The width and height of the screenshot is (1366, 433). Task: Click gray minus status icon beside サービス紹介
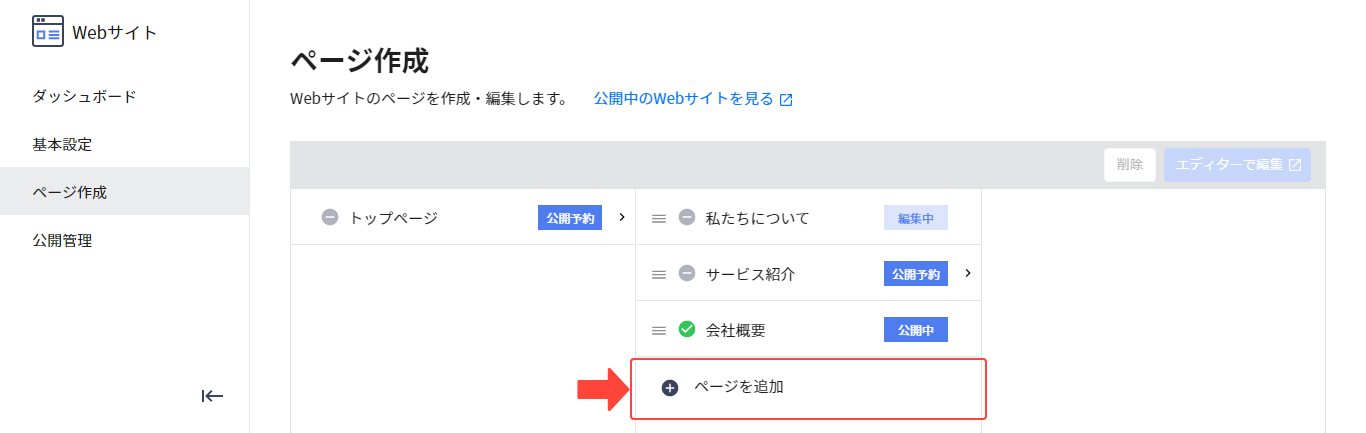tap(687, 273)
